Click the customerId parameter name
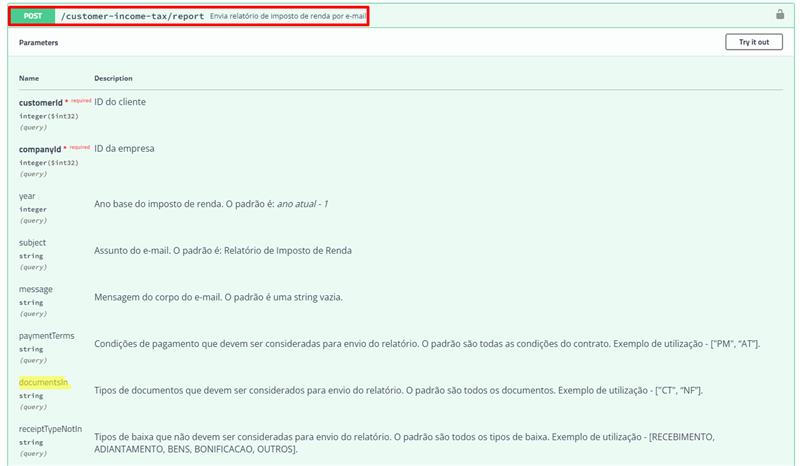The height and width of the screenshot is (466, 800). click(41, 103)
